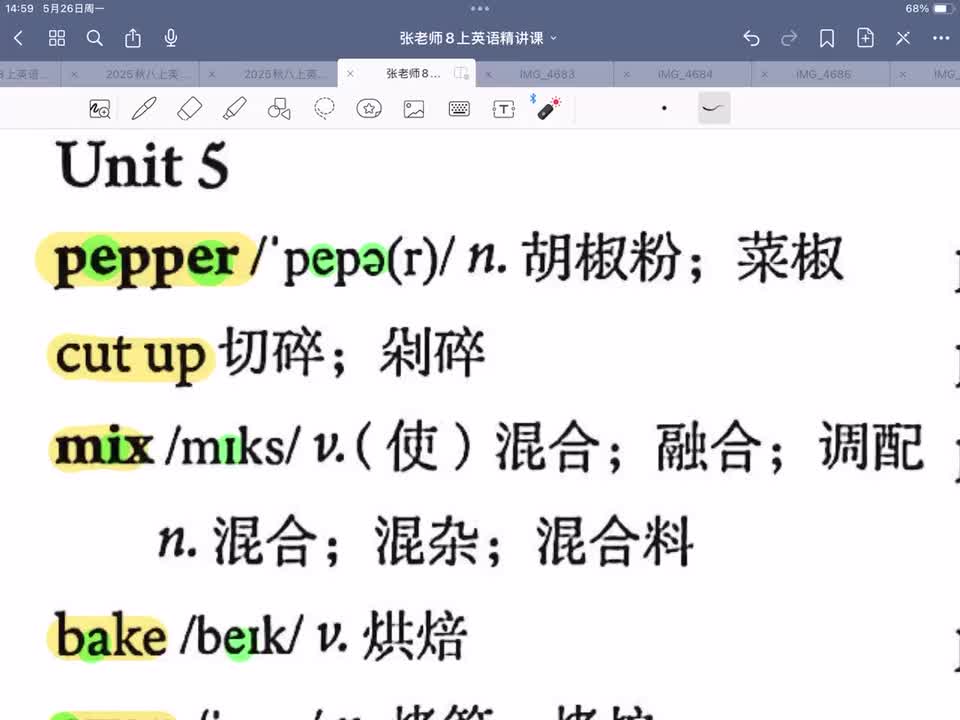Tap the definition 烘焙
960x720 pixels.
click(416, 637)
